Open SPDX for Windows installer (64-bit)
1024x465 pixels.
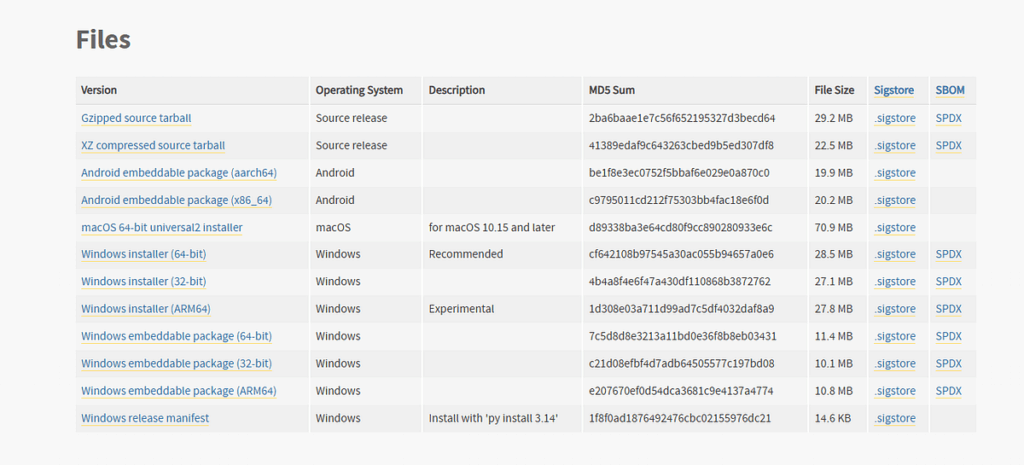point(948,254)
